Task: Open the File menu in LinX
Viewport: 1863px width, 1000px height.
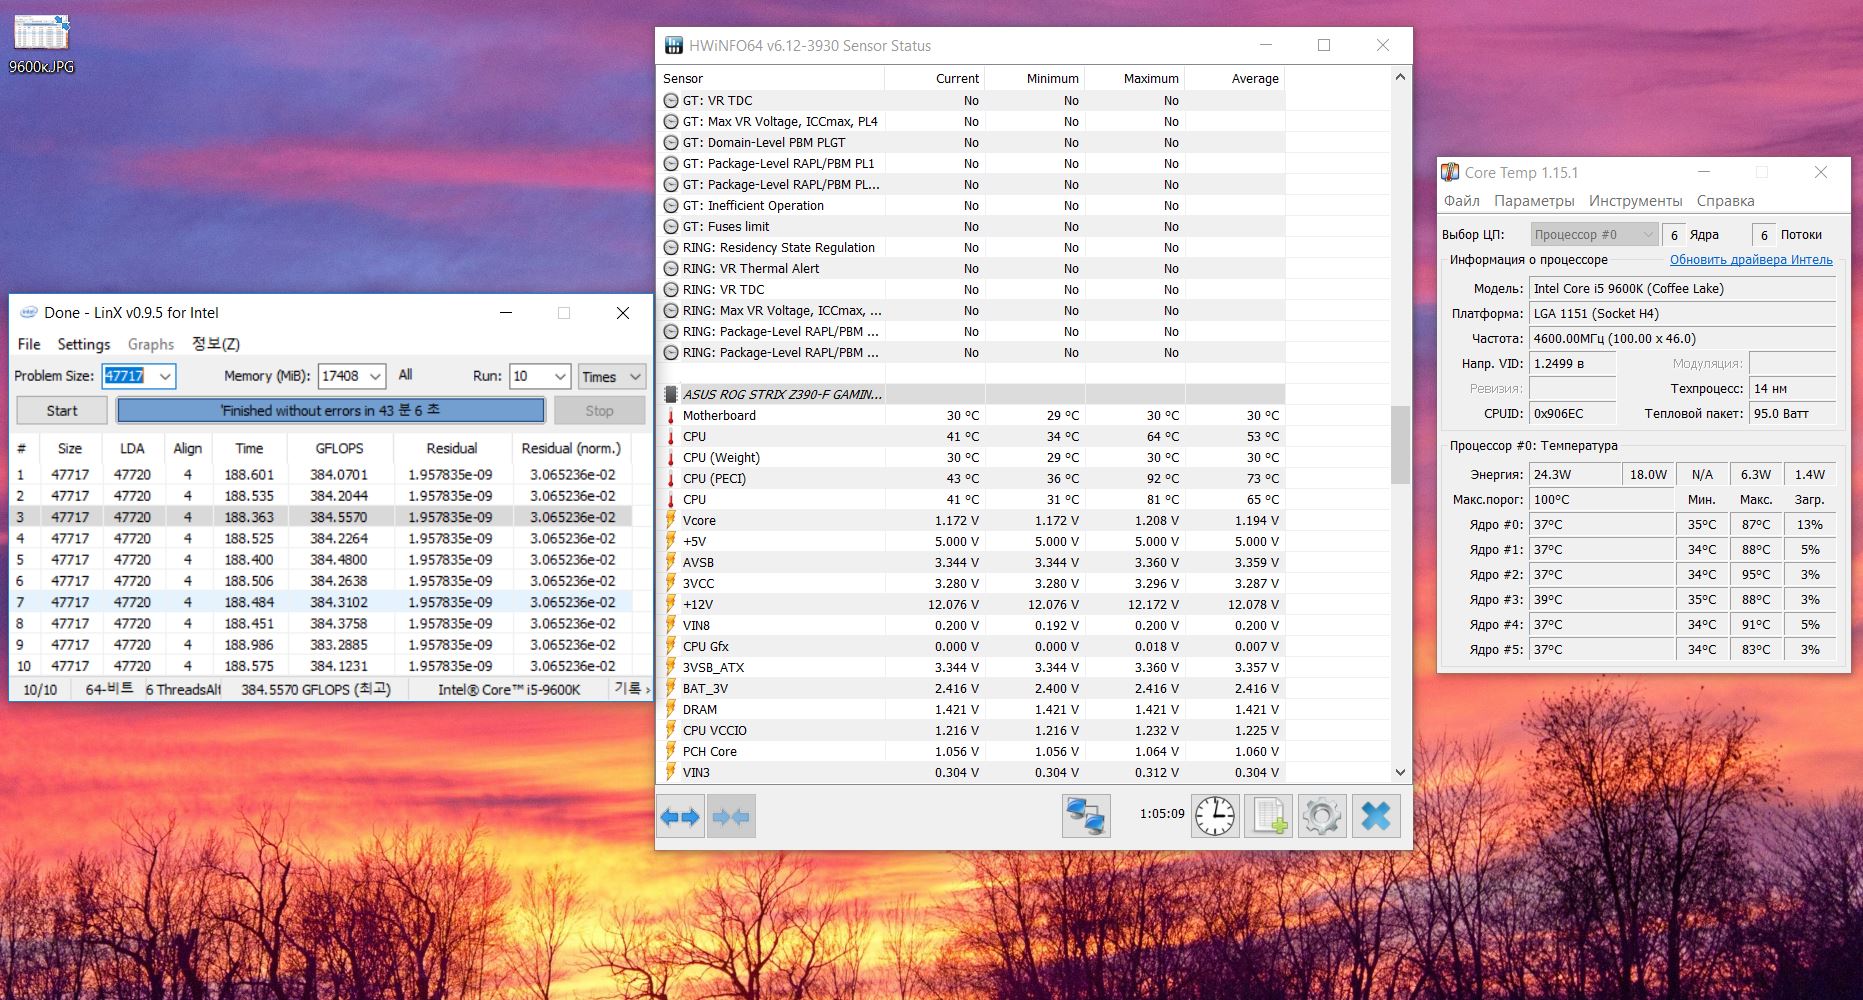Action: [29, 344]
